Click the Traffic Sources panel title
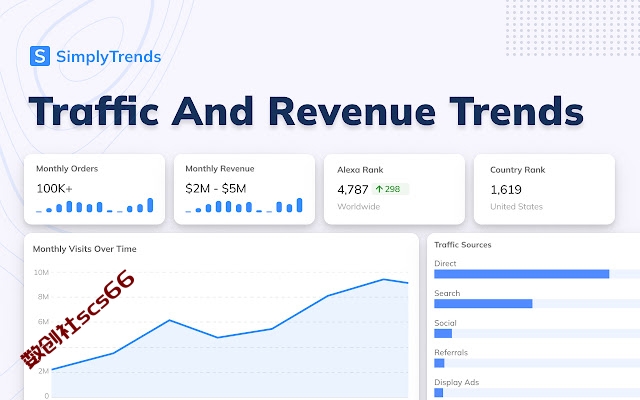This screenshot has height=400, width=640. pyautogui.click(x=462, y=245)
